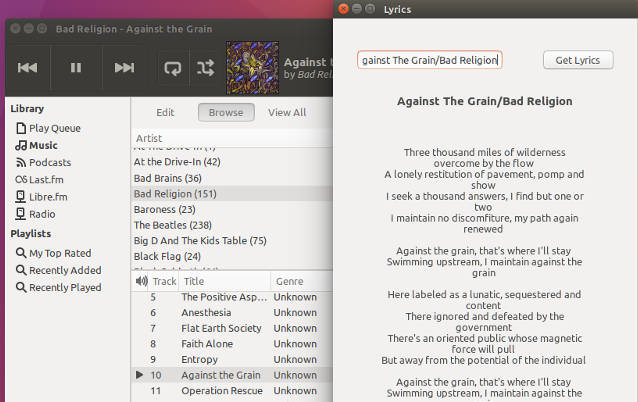
Task: Click the Play Queue document icon
Action: [21, 128]
